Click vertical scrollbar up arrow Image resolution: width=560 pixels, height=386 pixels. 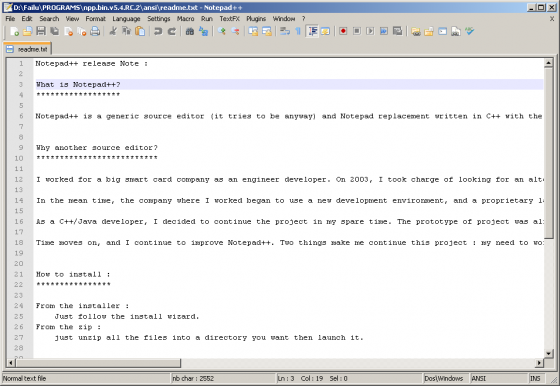coord(548,63)
